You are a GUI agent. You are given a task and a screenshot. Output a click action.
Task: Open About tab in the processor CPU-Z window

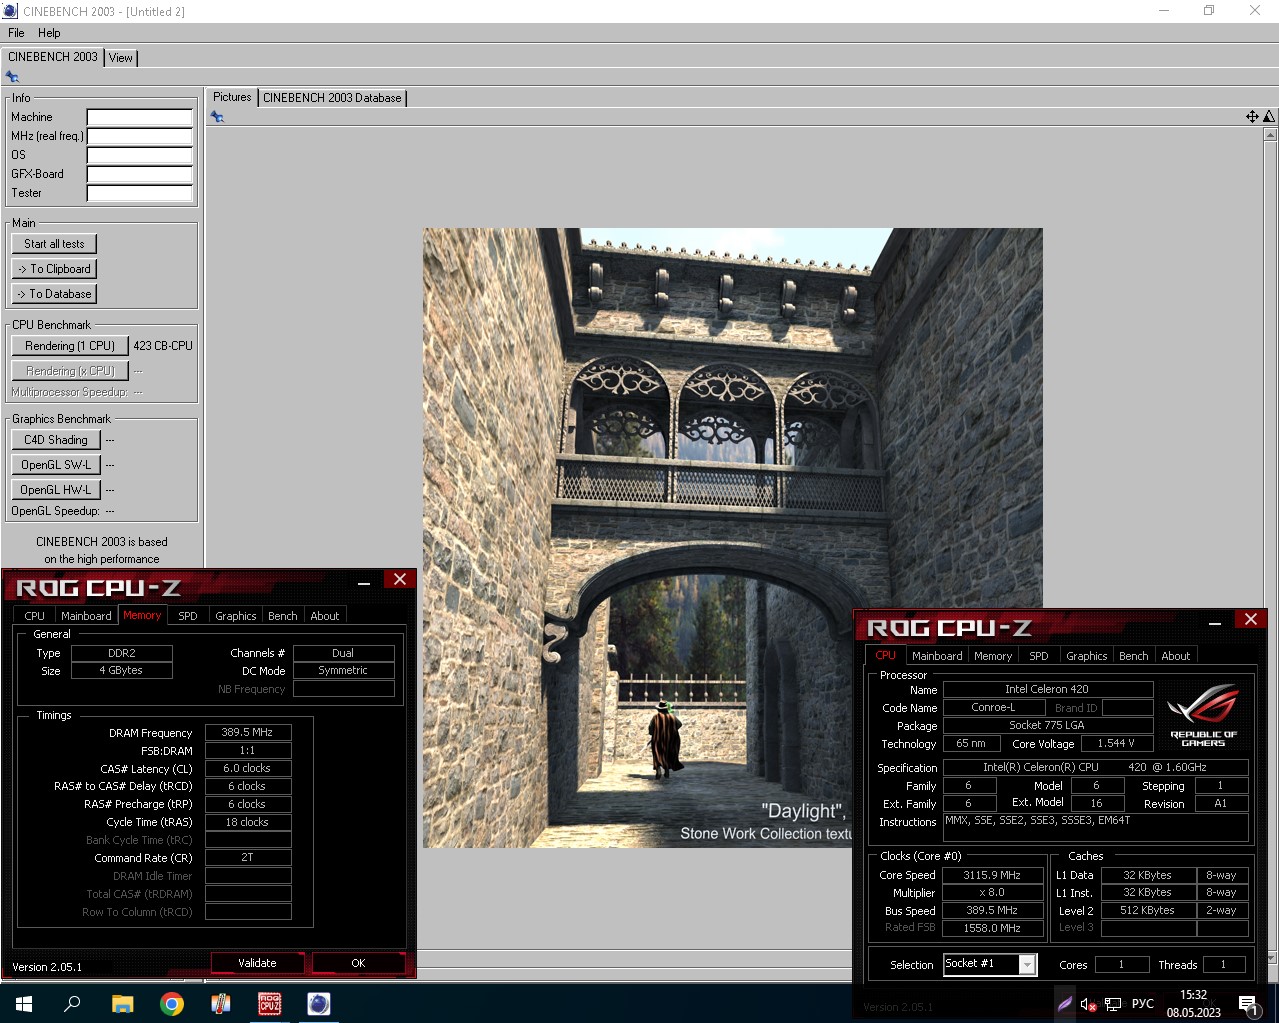pyautogui.click(x=1176, y=656)
